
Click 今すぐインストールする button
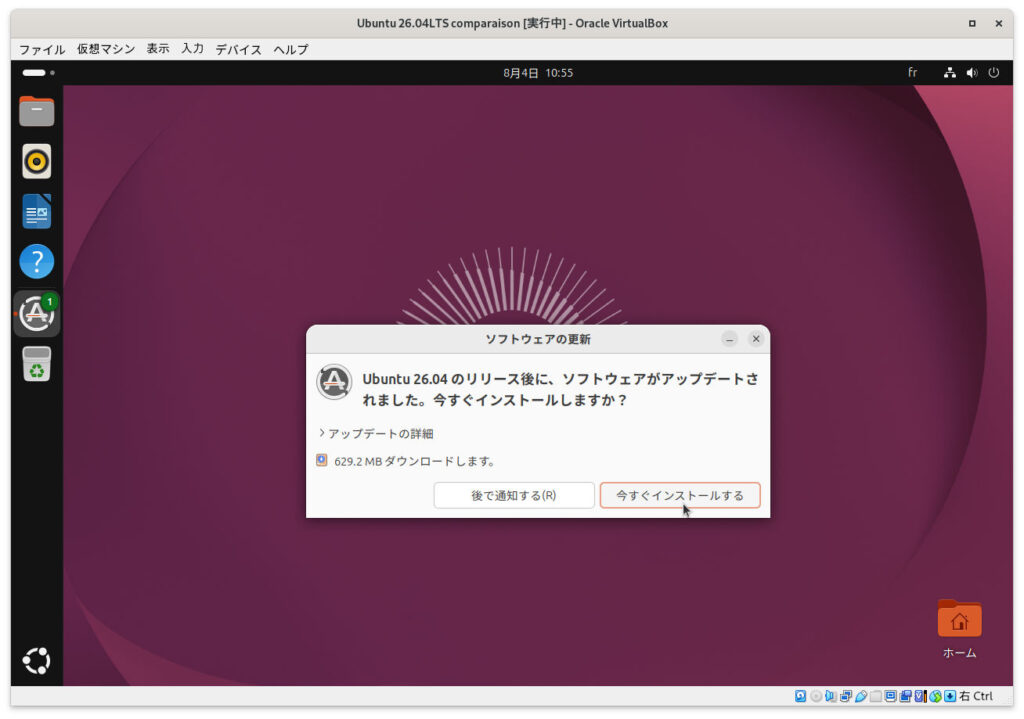(x=680, y=496)
